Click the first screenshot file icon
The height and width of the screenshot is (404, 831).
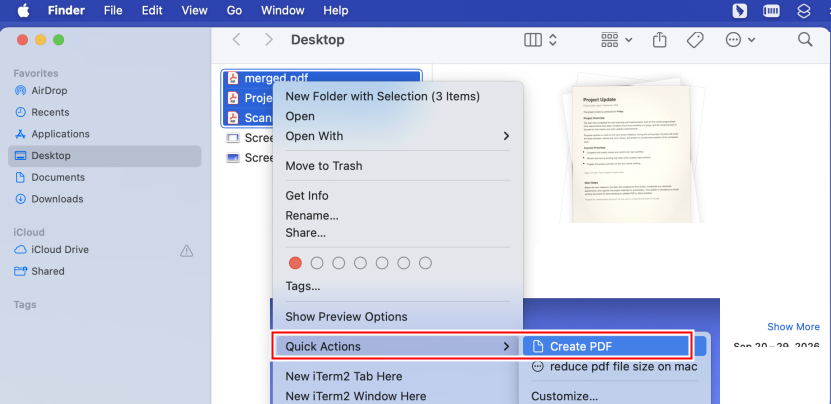(233, 138)
